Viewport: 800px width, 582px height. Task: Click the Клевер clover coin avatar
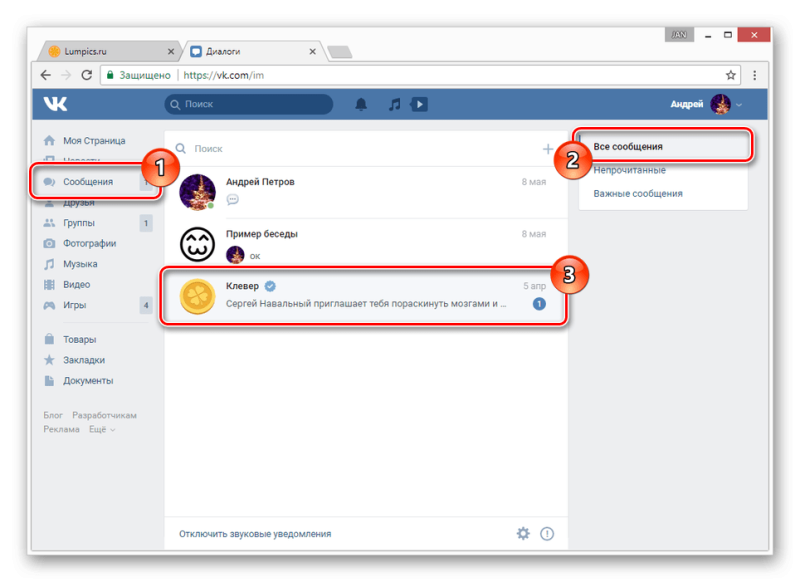point(197,296)
